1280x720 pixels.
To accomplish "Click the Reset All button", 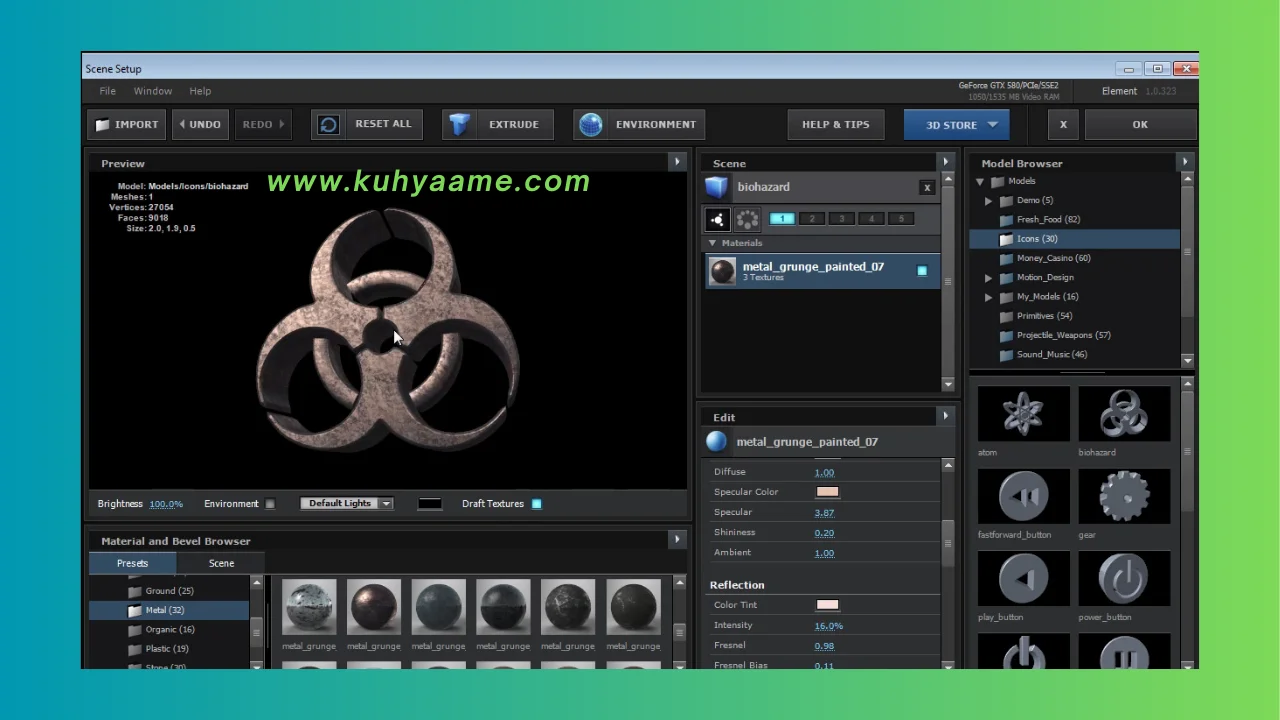I will pyautogui.click(x=366, y=124).
